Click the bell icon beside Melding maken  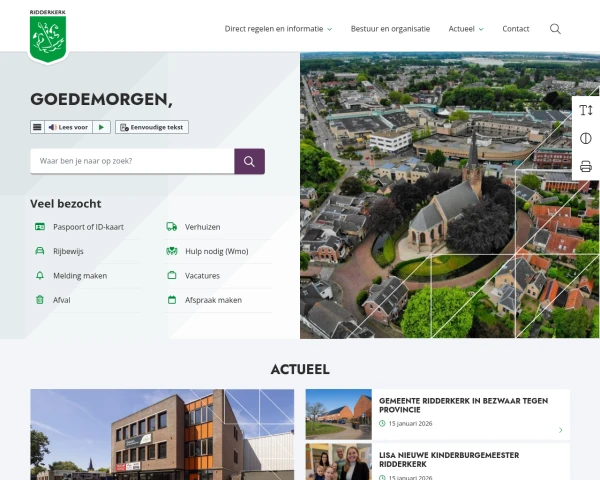point(40,276)
